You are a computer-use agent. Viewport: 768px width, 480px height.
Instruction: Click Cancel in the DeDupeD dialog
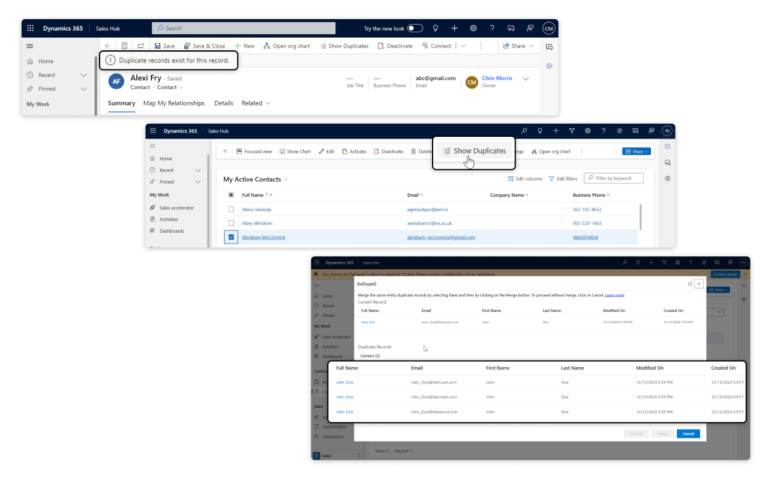(688, 433)
